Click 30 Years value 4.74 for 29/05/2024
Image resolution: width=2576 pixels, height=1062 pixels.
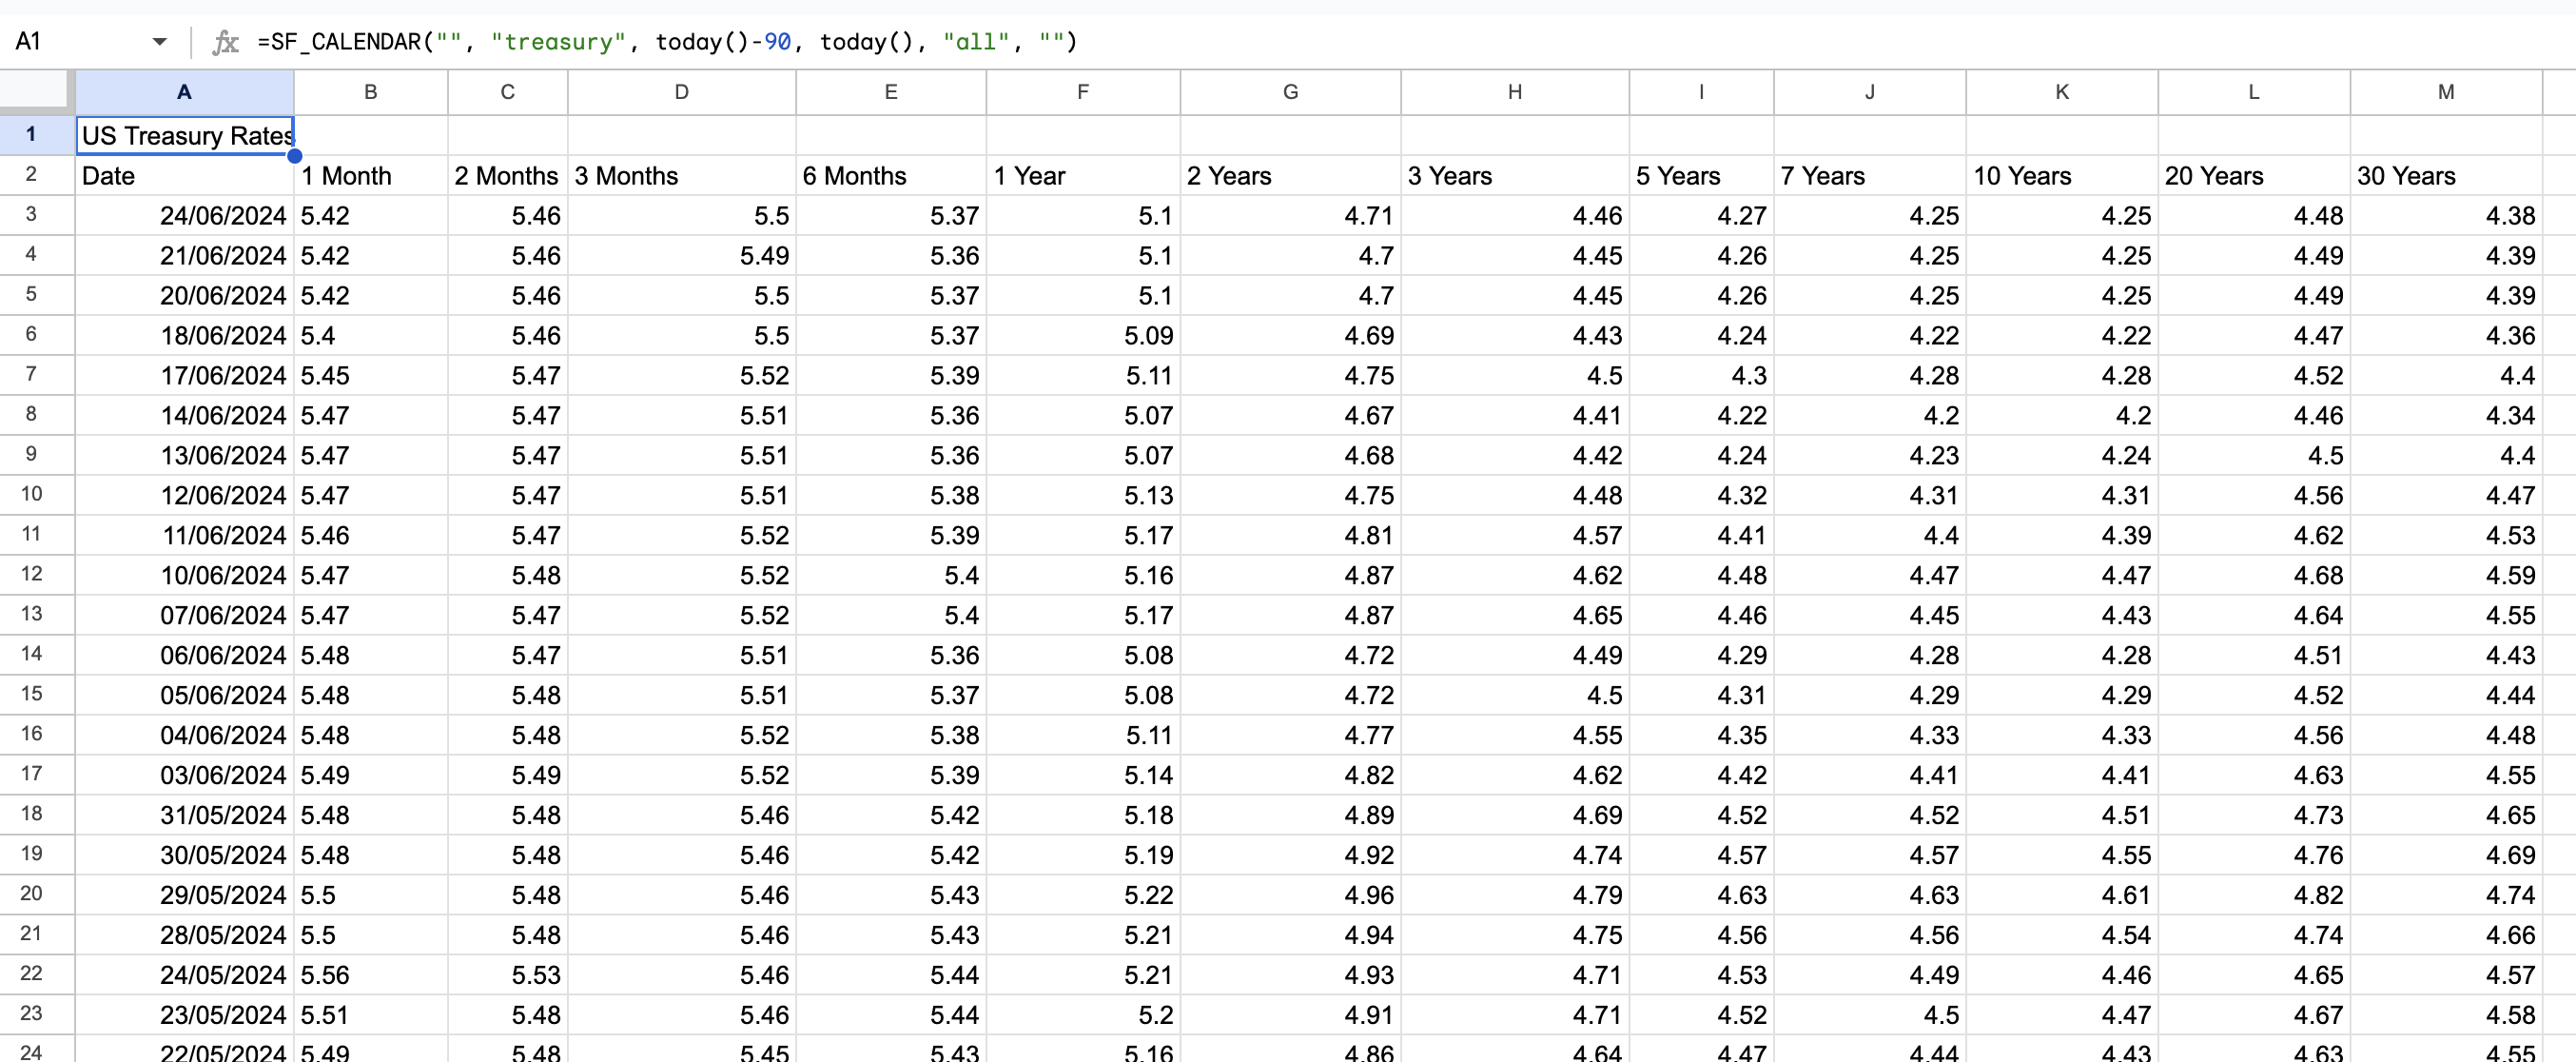point(2446,895)
